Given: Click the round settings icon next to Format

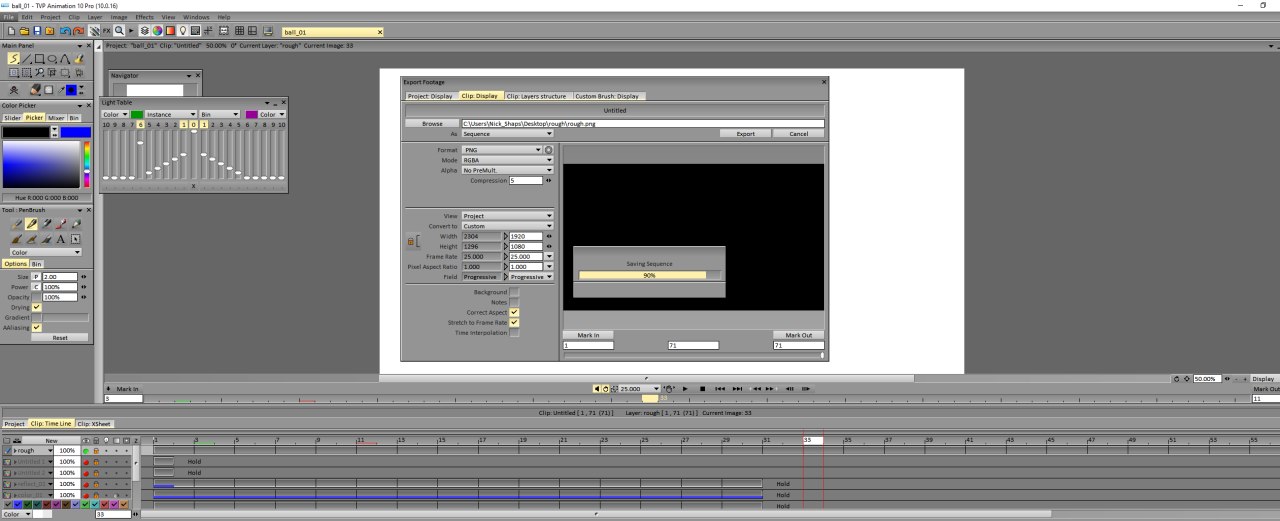Looking at the screenshot, I should (548, 150).
